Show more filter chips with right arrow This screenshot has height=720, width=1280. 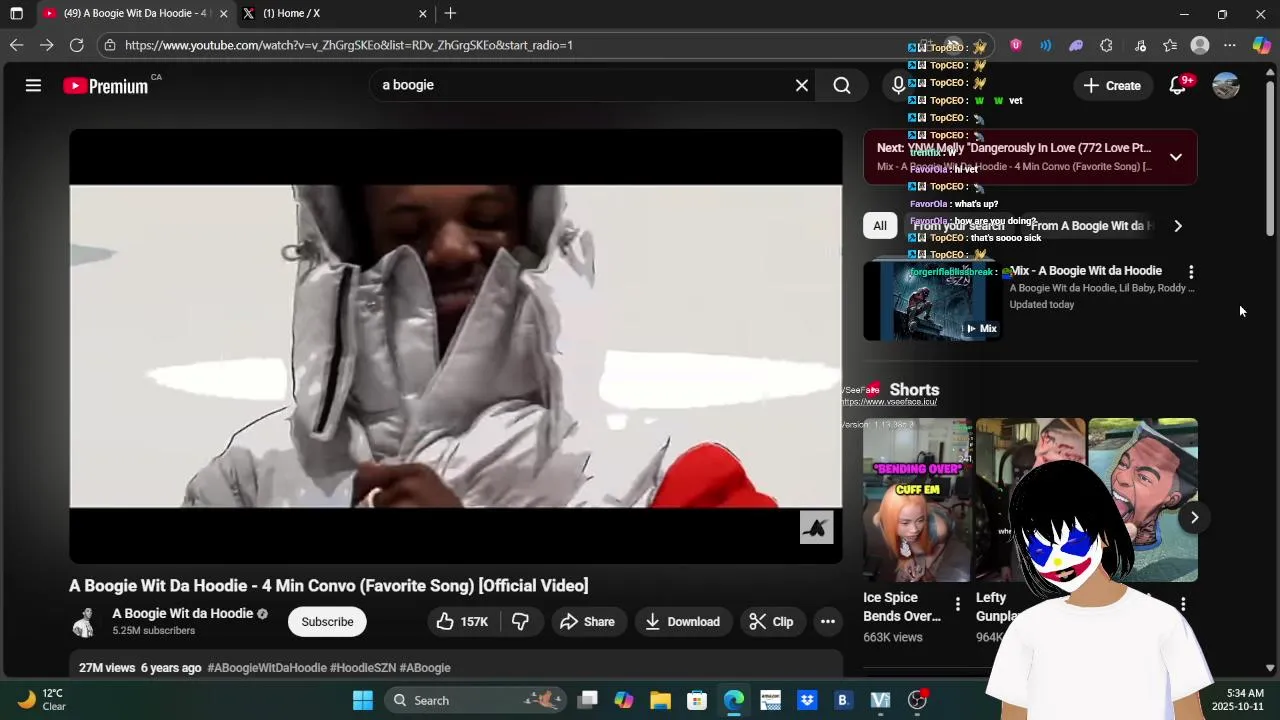[1177, 226]
